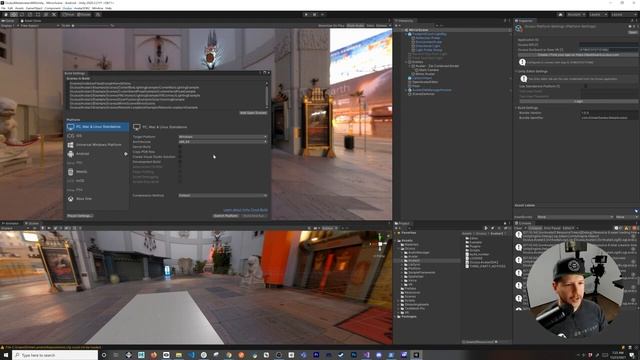The height and width of the screenshot is (360, 640).
Task: Click the Play button
Action: [306, 14]
